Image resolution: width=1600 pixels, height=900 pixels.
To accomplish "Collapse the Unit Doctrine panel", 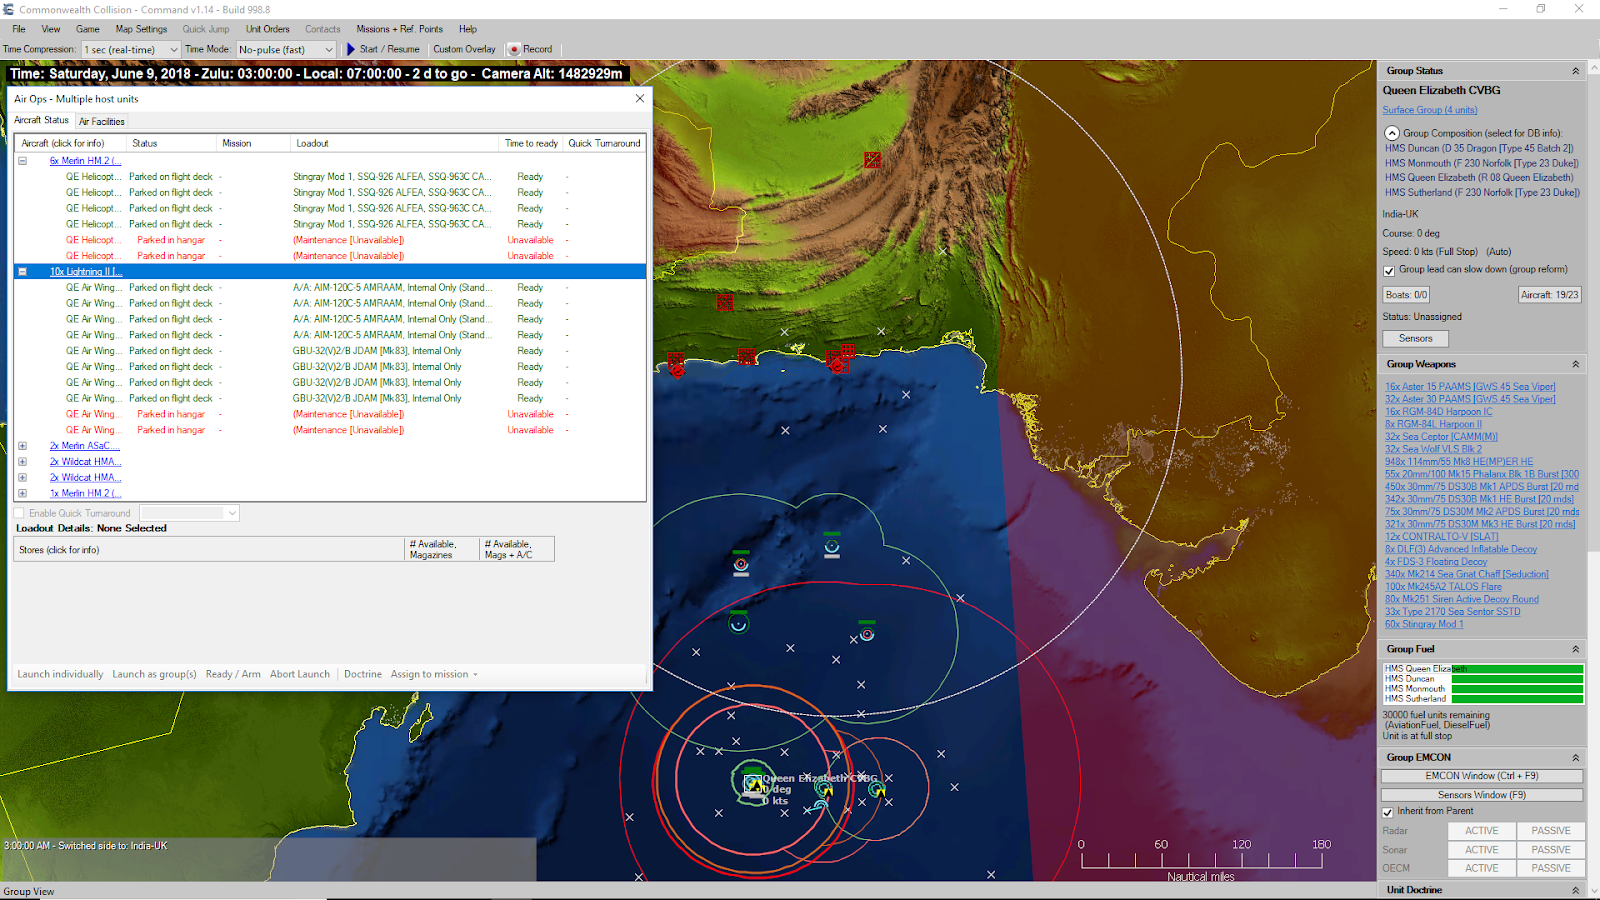I will click(x=1576, y=890).
